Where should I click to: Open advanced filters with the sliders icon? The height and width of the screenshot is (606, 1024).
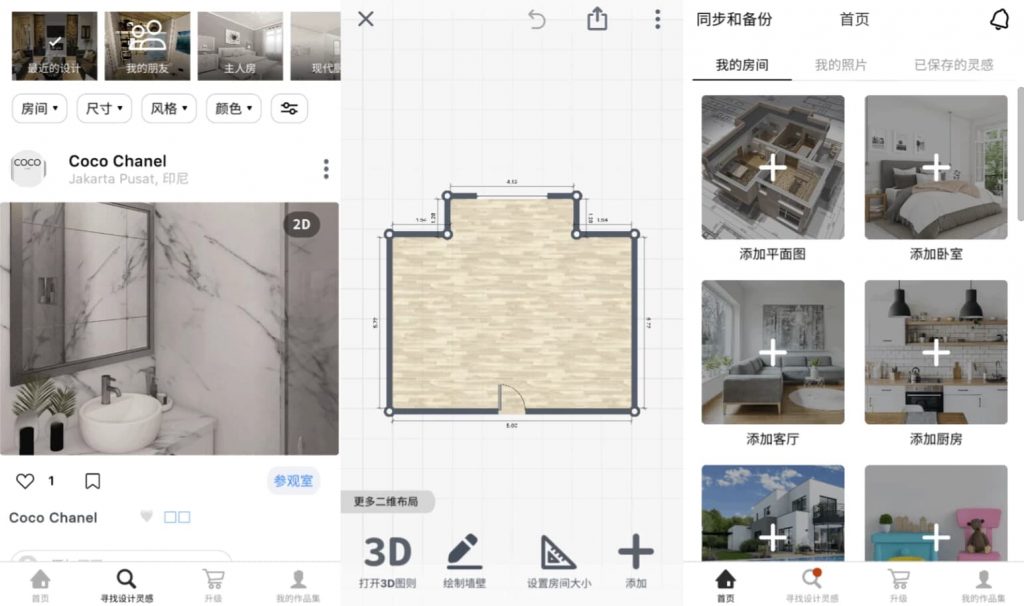[x=289, y=108]
